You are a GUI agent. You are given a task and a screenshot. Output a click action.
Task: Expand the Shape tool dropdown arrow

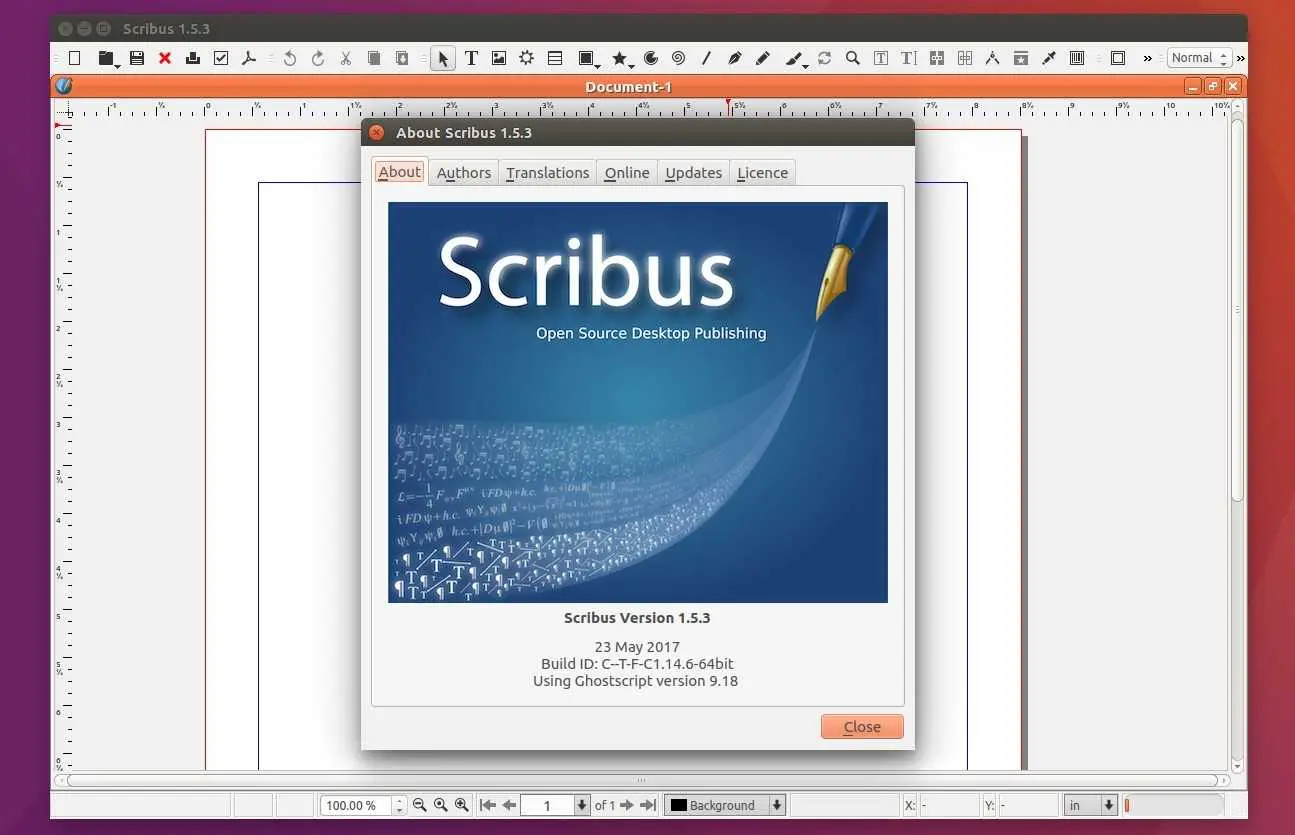[x=597, y=65]
